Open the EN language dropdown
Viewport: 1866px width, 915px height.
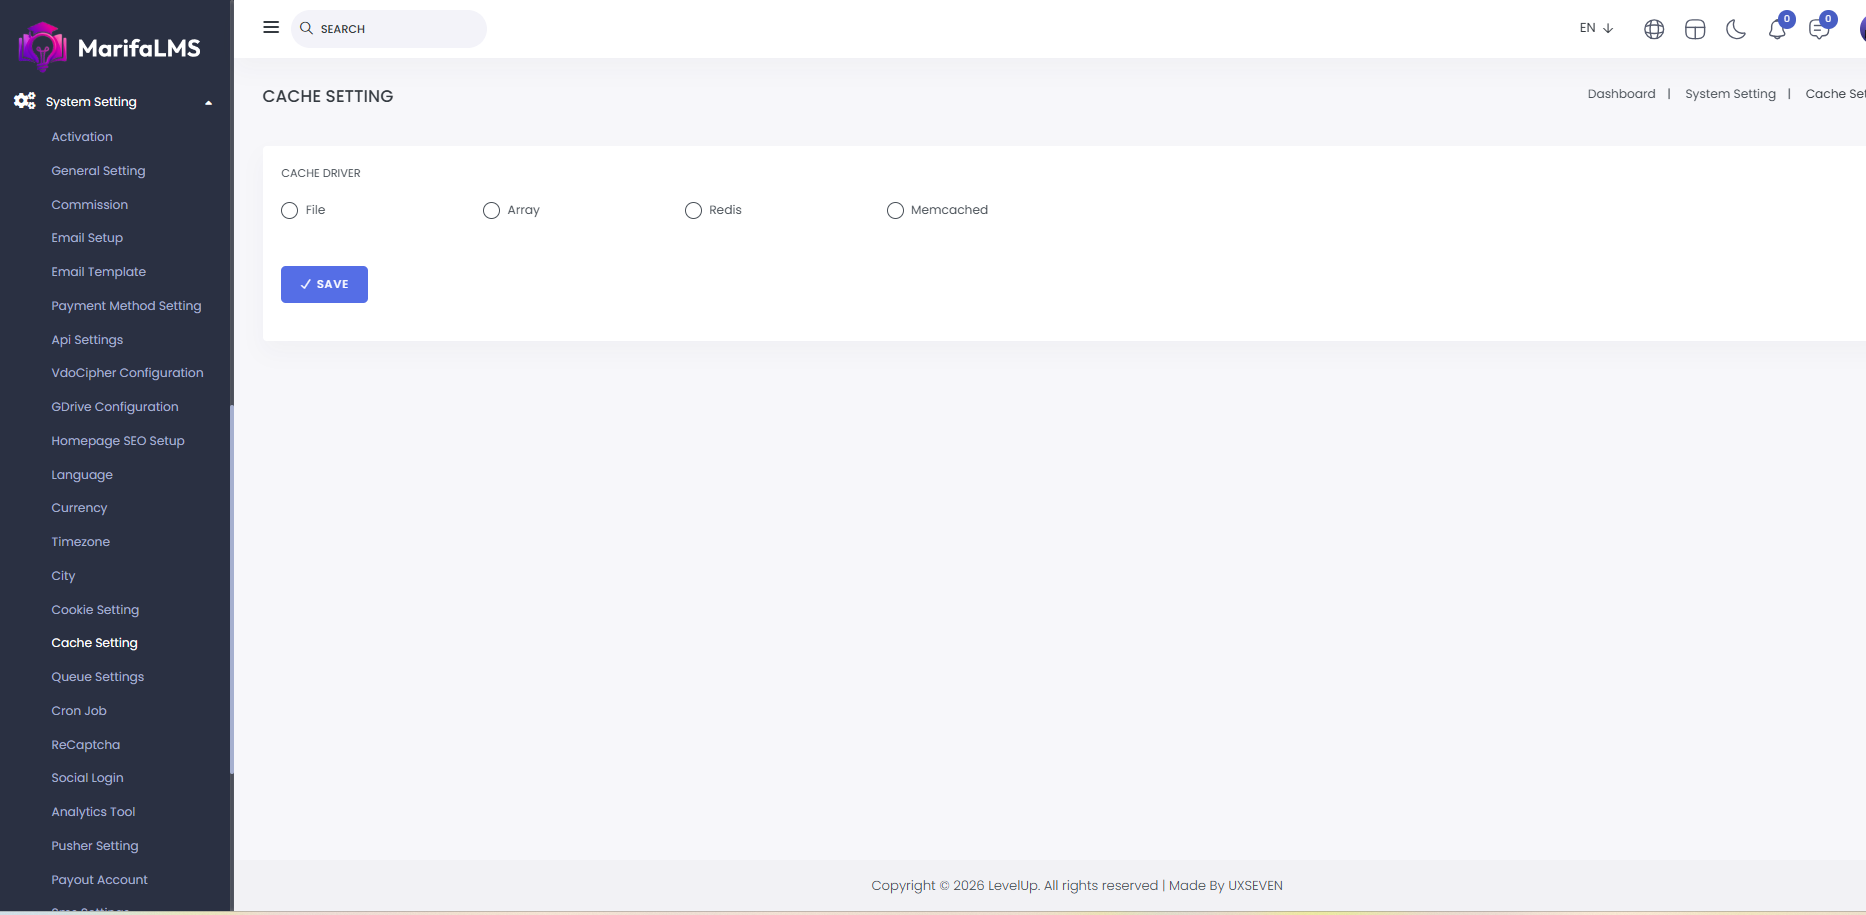1596,28
